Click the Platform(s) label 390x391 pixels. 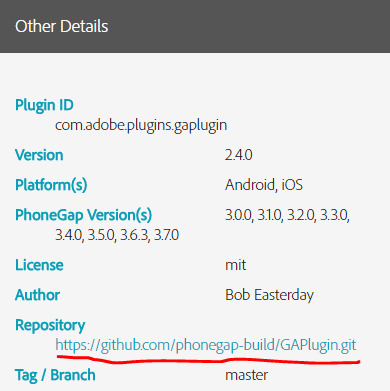51,185
